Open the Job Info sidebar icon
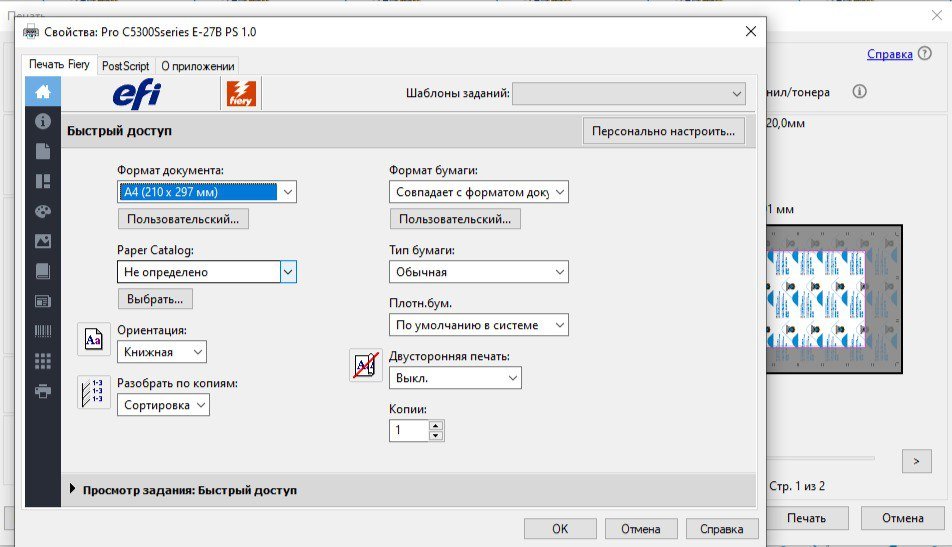 coord(42,121)
